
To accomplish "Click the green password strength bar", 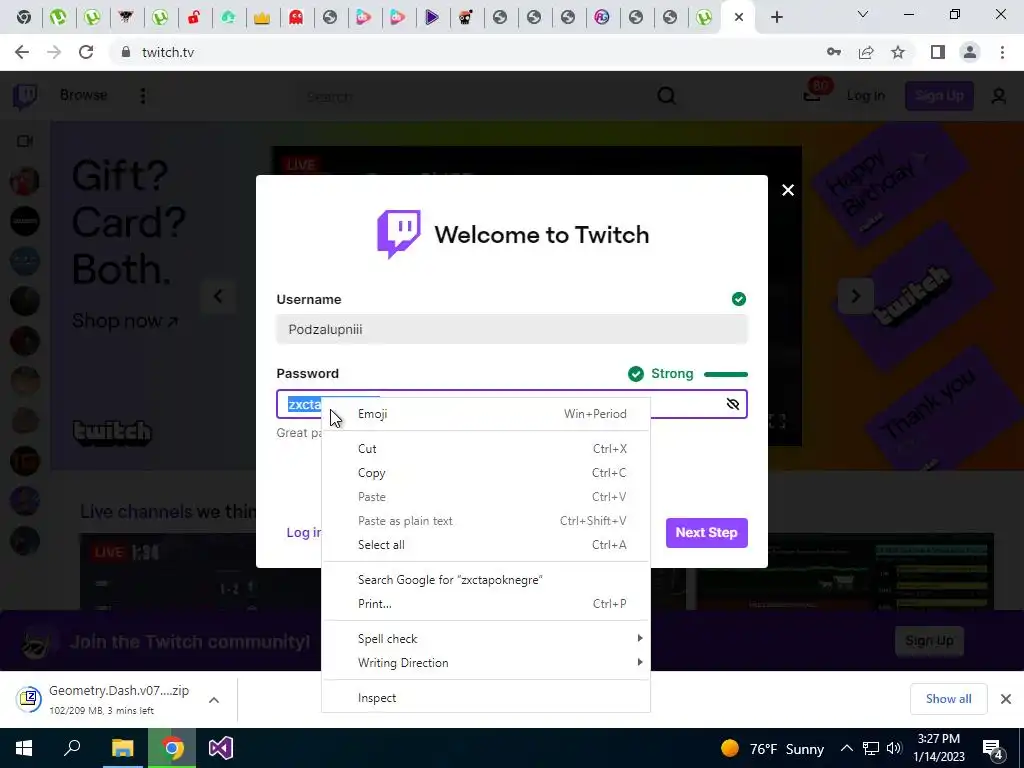I will click(x=726, y=374).
